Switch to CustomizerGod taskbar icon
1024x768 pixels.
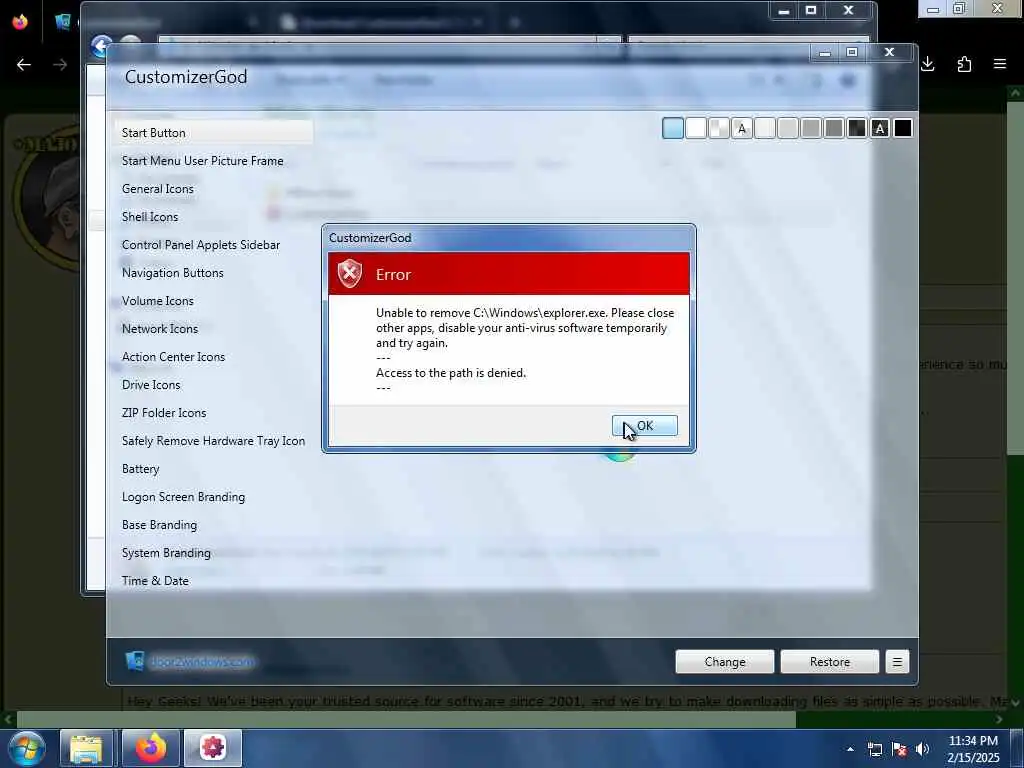213,748
